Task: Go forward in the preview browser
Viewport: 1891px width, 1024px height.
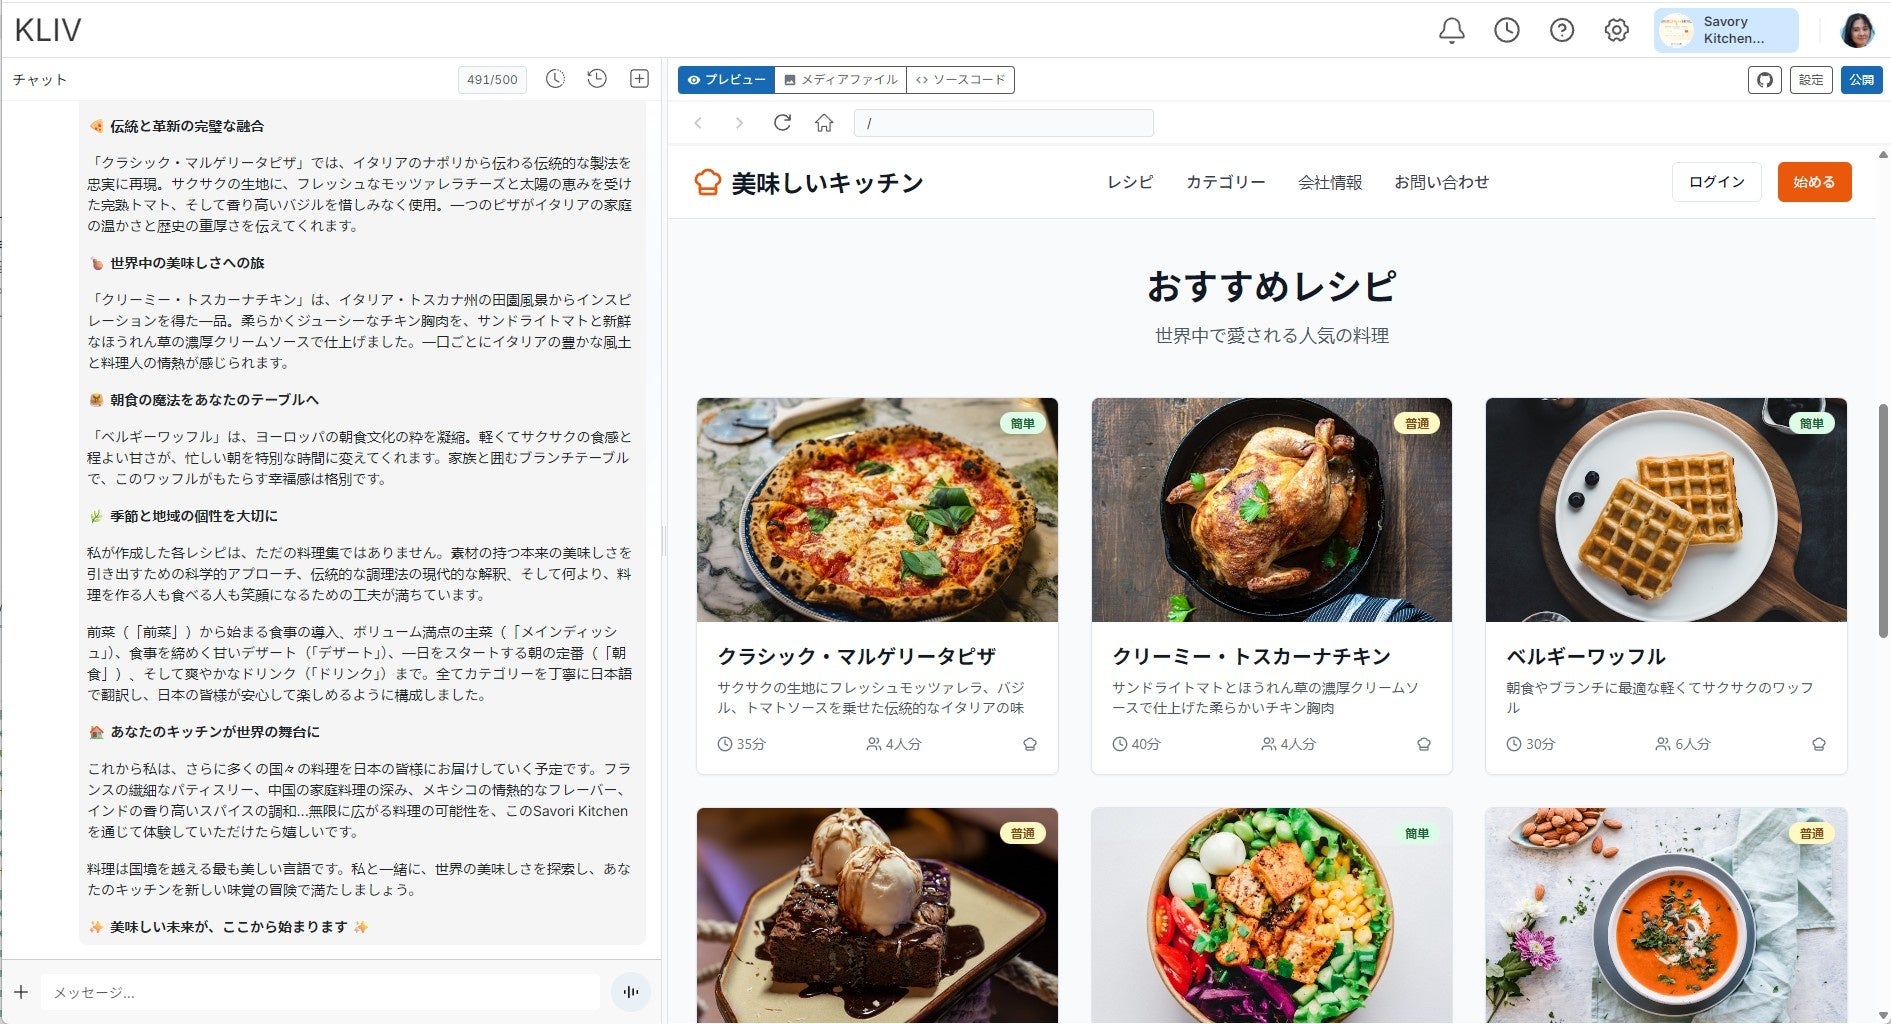Action: (x=739, y=123)
